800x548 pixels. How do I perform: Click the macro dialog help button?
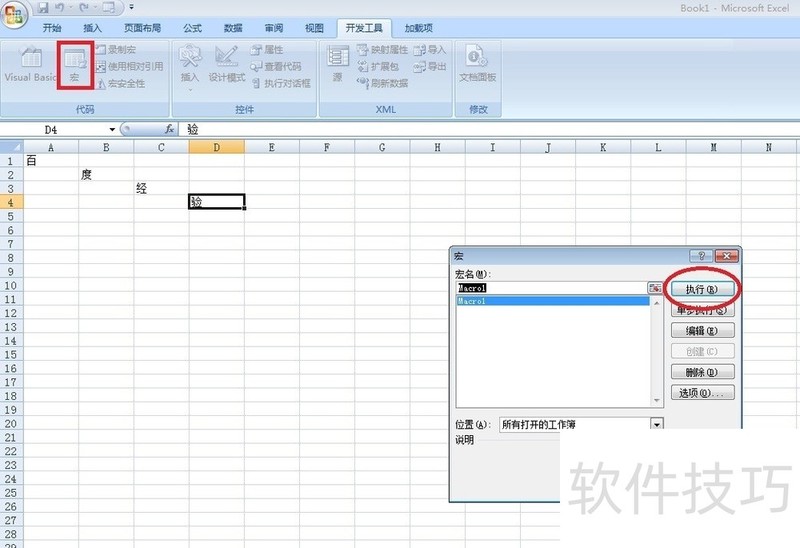(x=701, y=256)
